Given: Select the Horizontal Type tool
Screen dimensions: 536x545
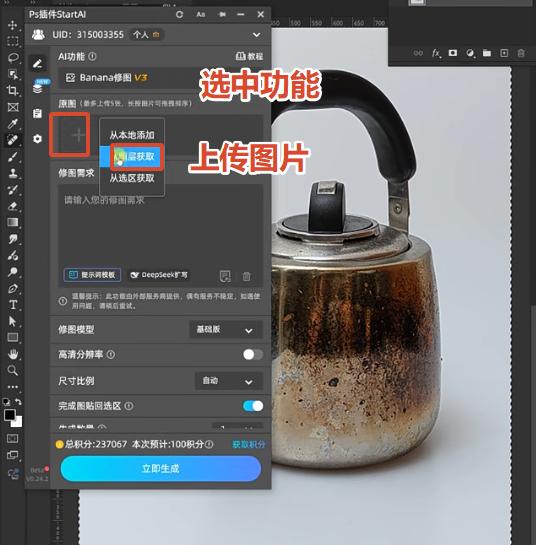Looking at the screenshot, I should 13,305.
